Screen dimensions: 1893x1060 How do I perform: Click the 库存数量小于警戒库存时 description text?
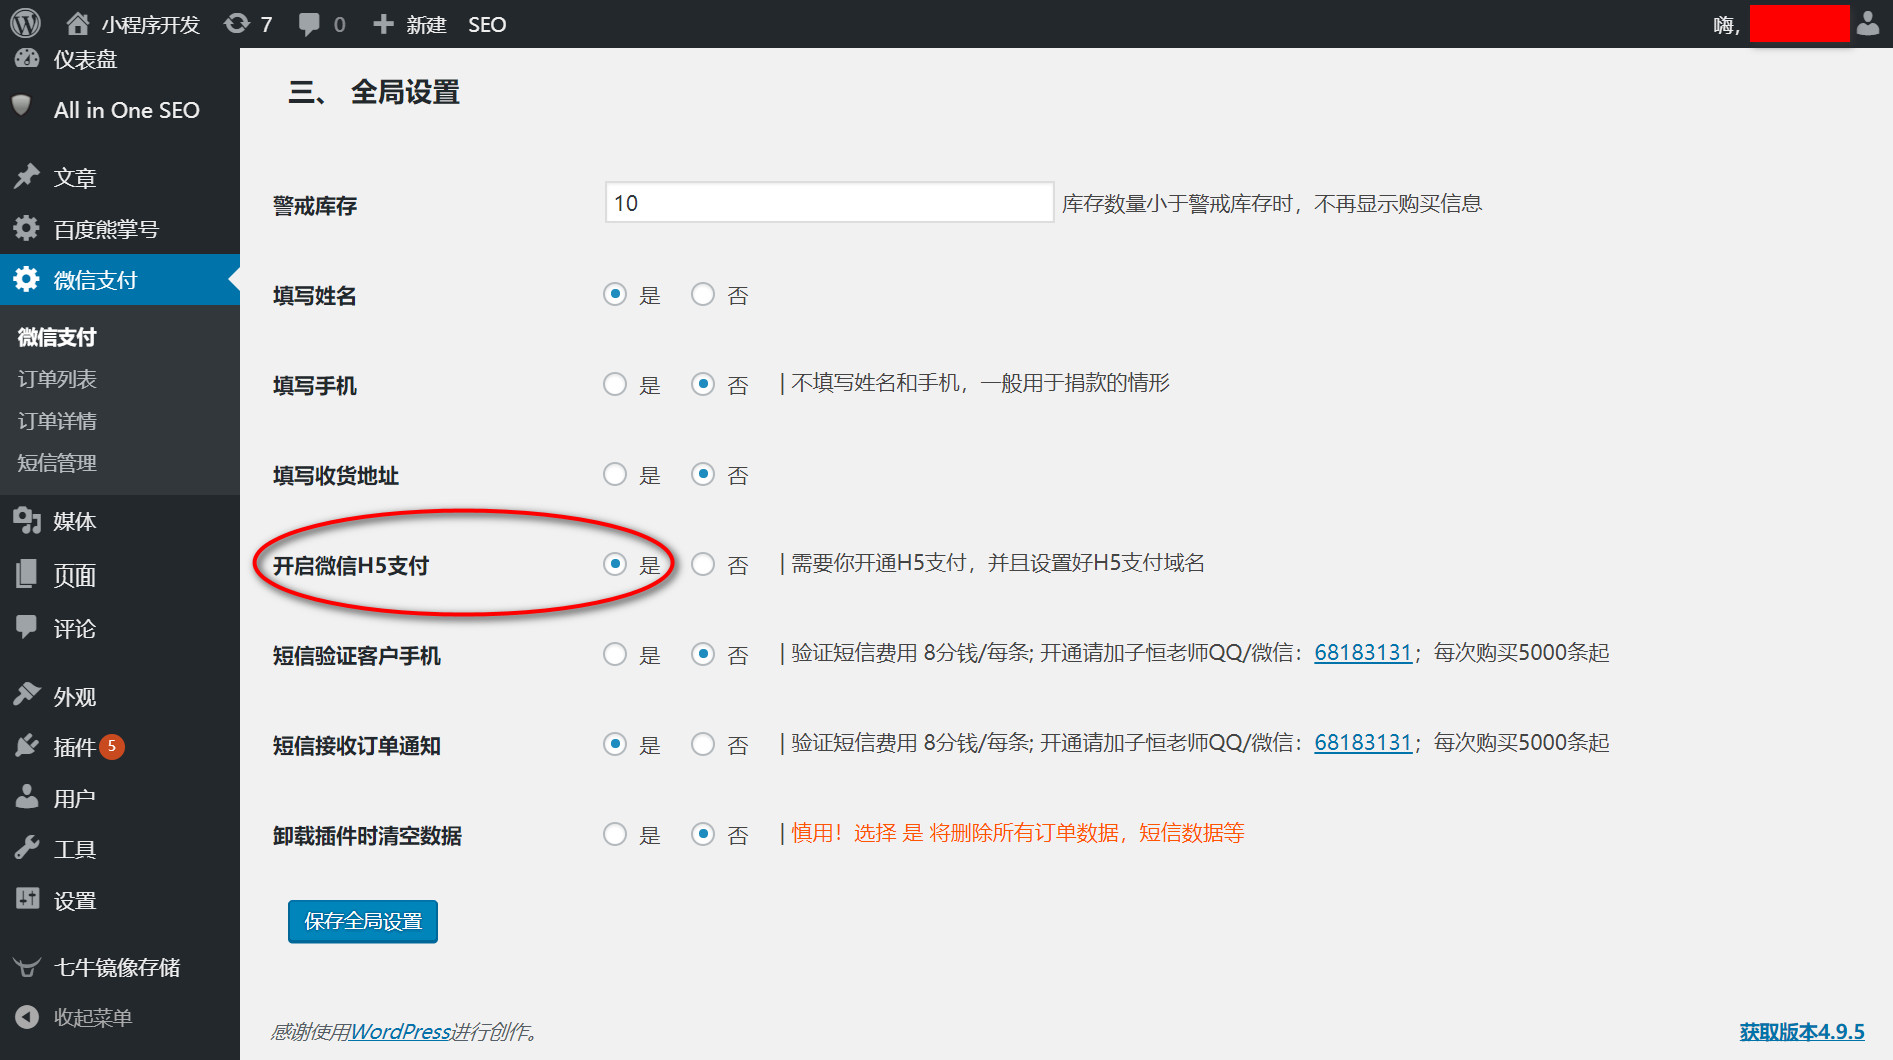click(x=1272, y=204)
